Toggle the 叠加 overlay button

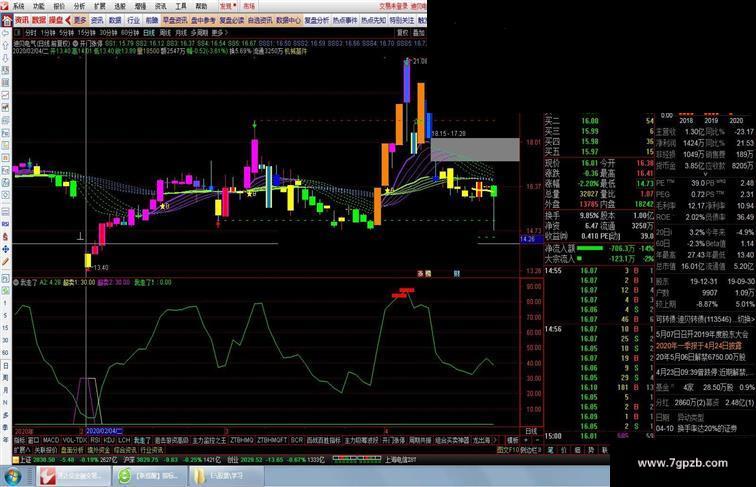point(418,33)
